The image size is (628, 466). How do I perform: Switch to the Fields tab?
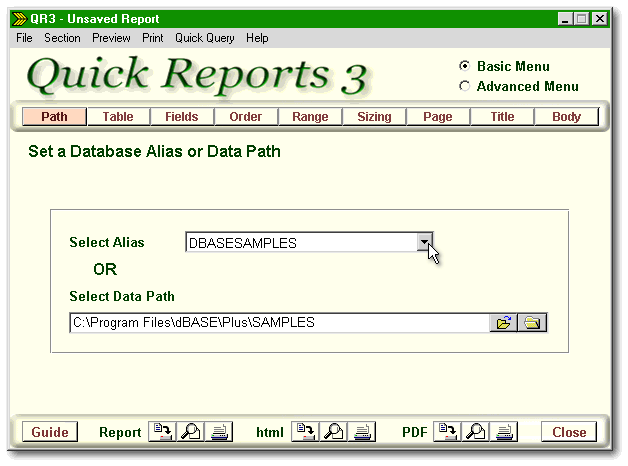(x=182, y=116)
